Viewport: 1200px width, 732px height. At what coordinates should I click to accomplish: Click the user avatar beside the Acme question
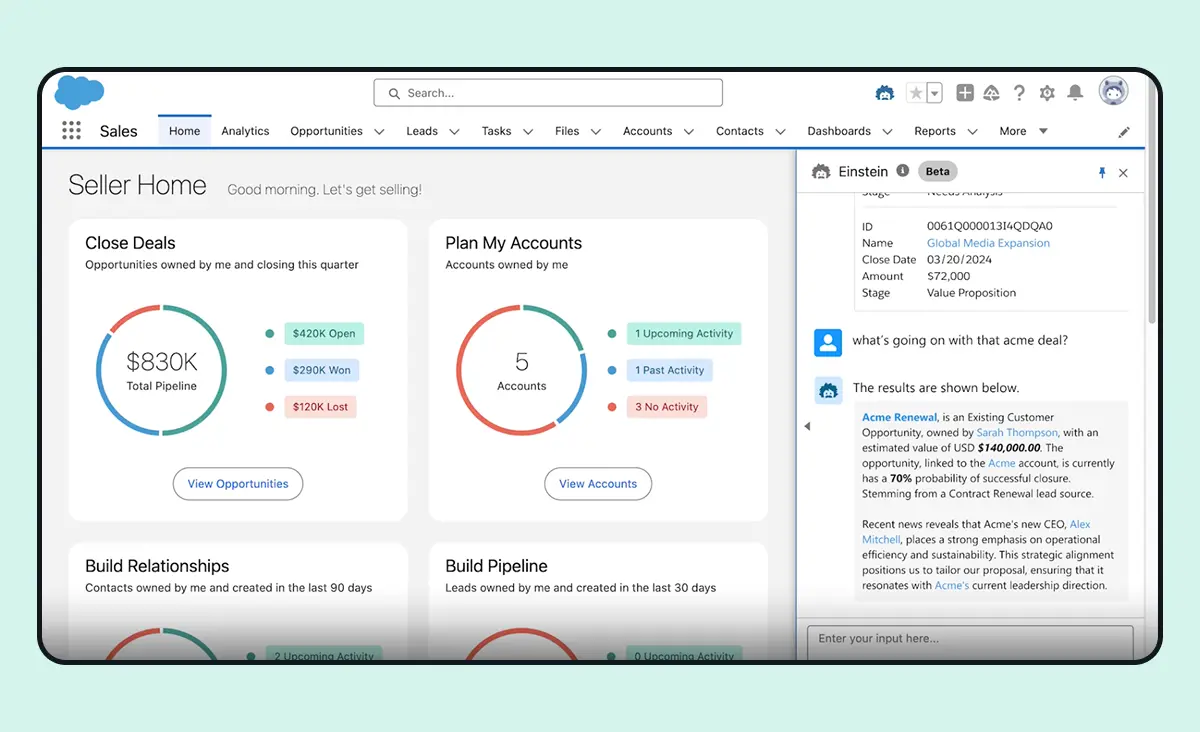[x=828, y=342]
